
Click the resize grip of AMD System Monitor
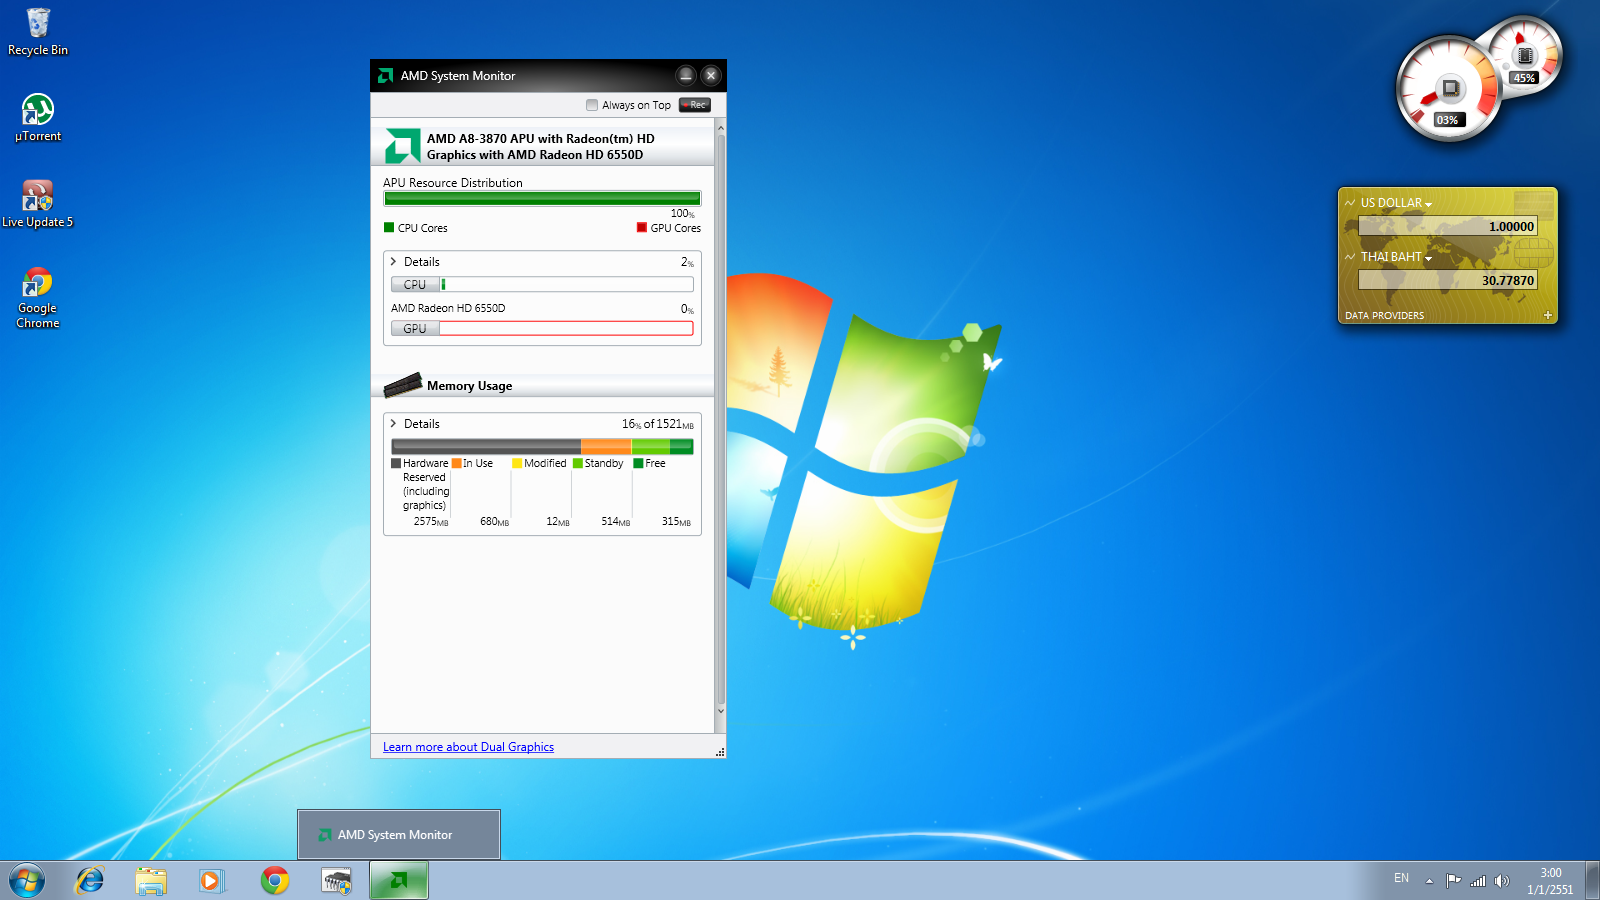720,751
